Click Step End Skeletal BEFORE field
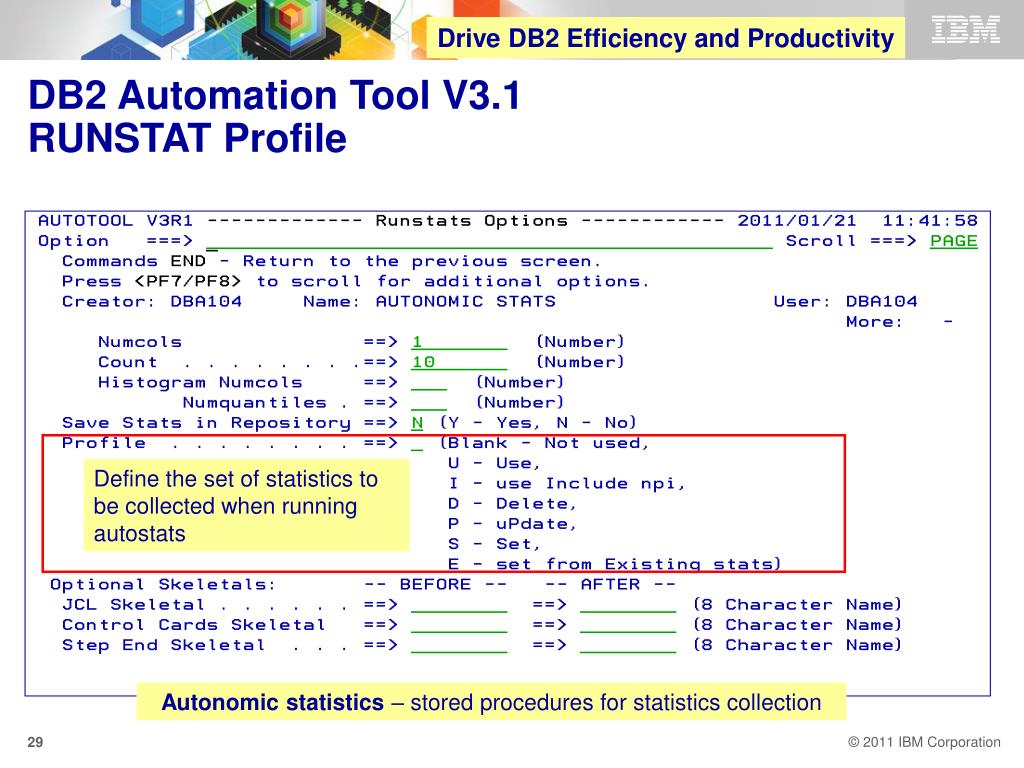This screenshot has width=1024, height=768. (x=459, y=646)
